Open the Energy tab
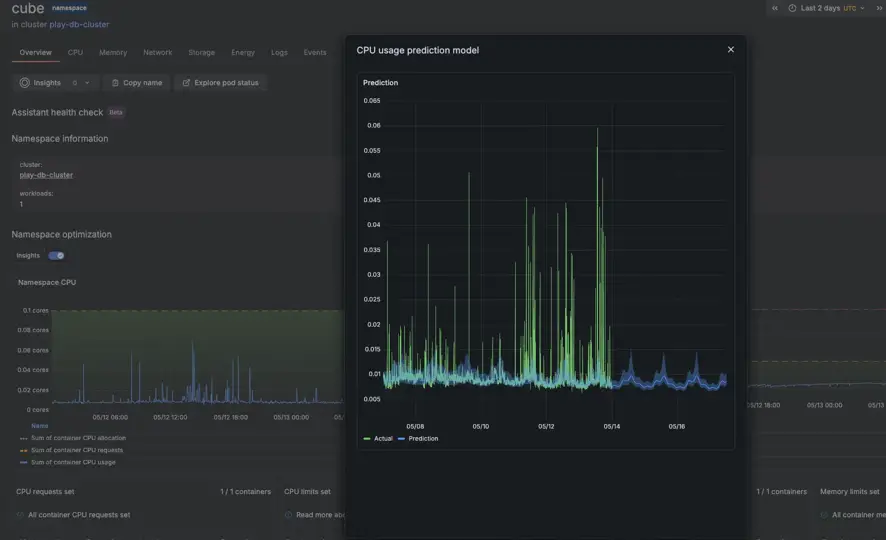Image resolution: width=886 pixels, height=540 pixels. pos(243,53)
